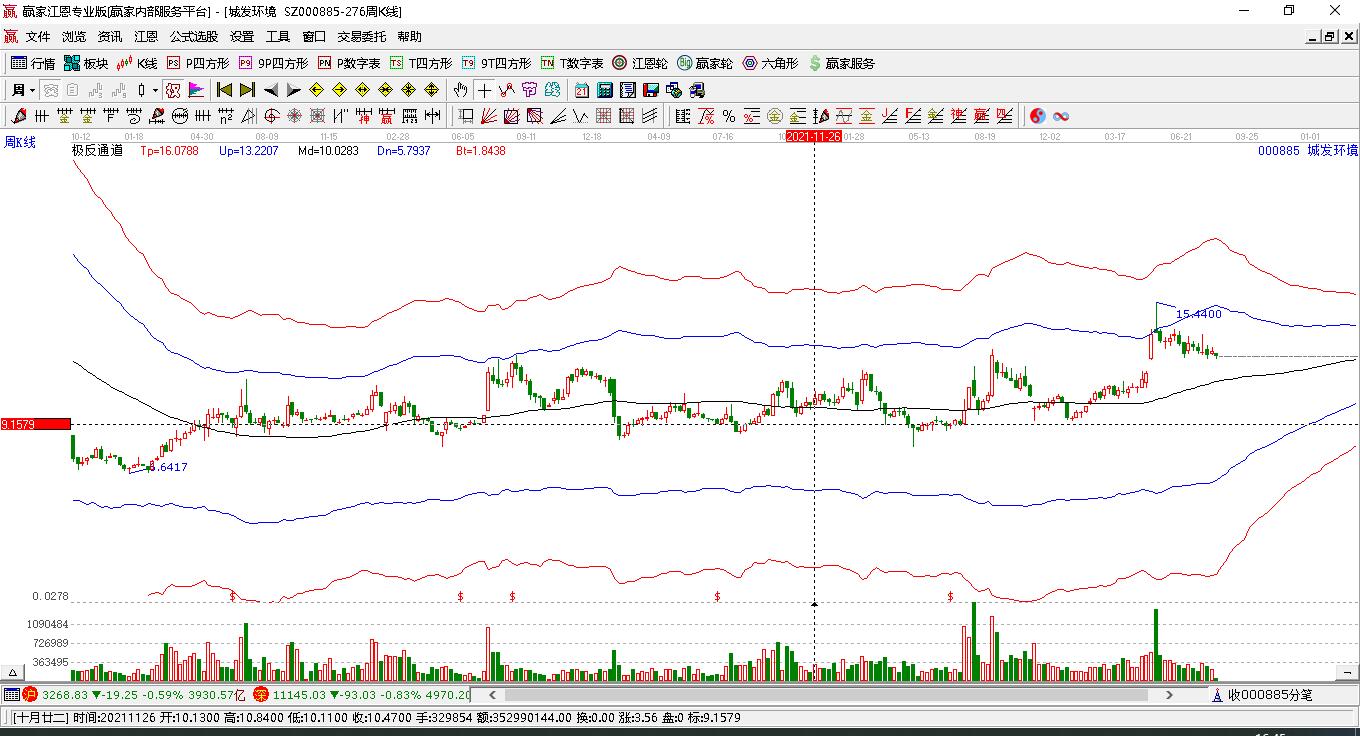
Task: Open the 六角形 hexagon tool
Action: (770, 63)
